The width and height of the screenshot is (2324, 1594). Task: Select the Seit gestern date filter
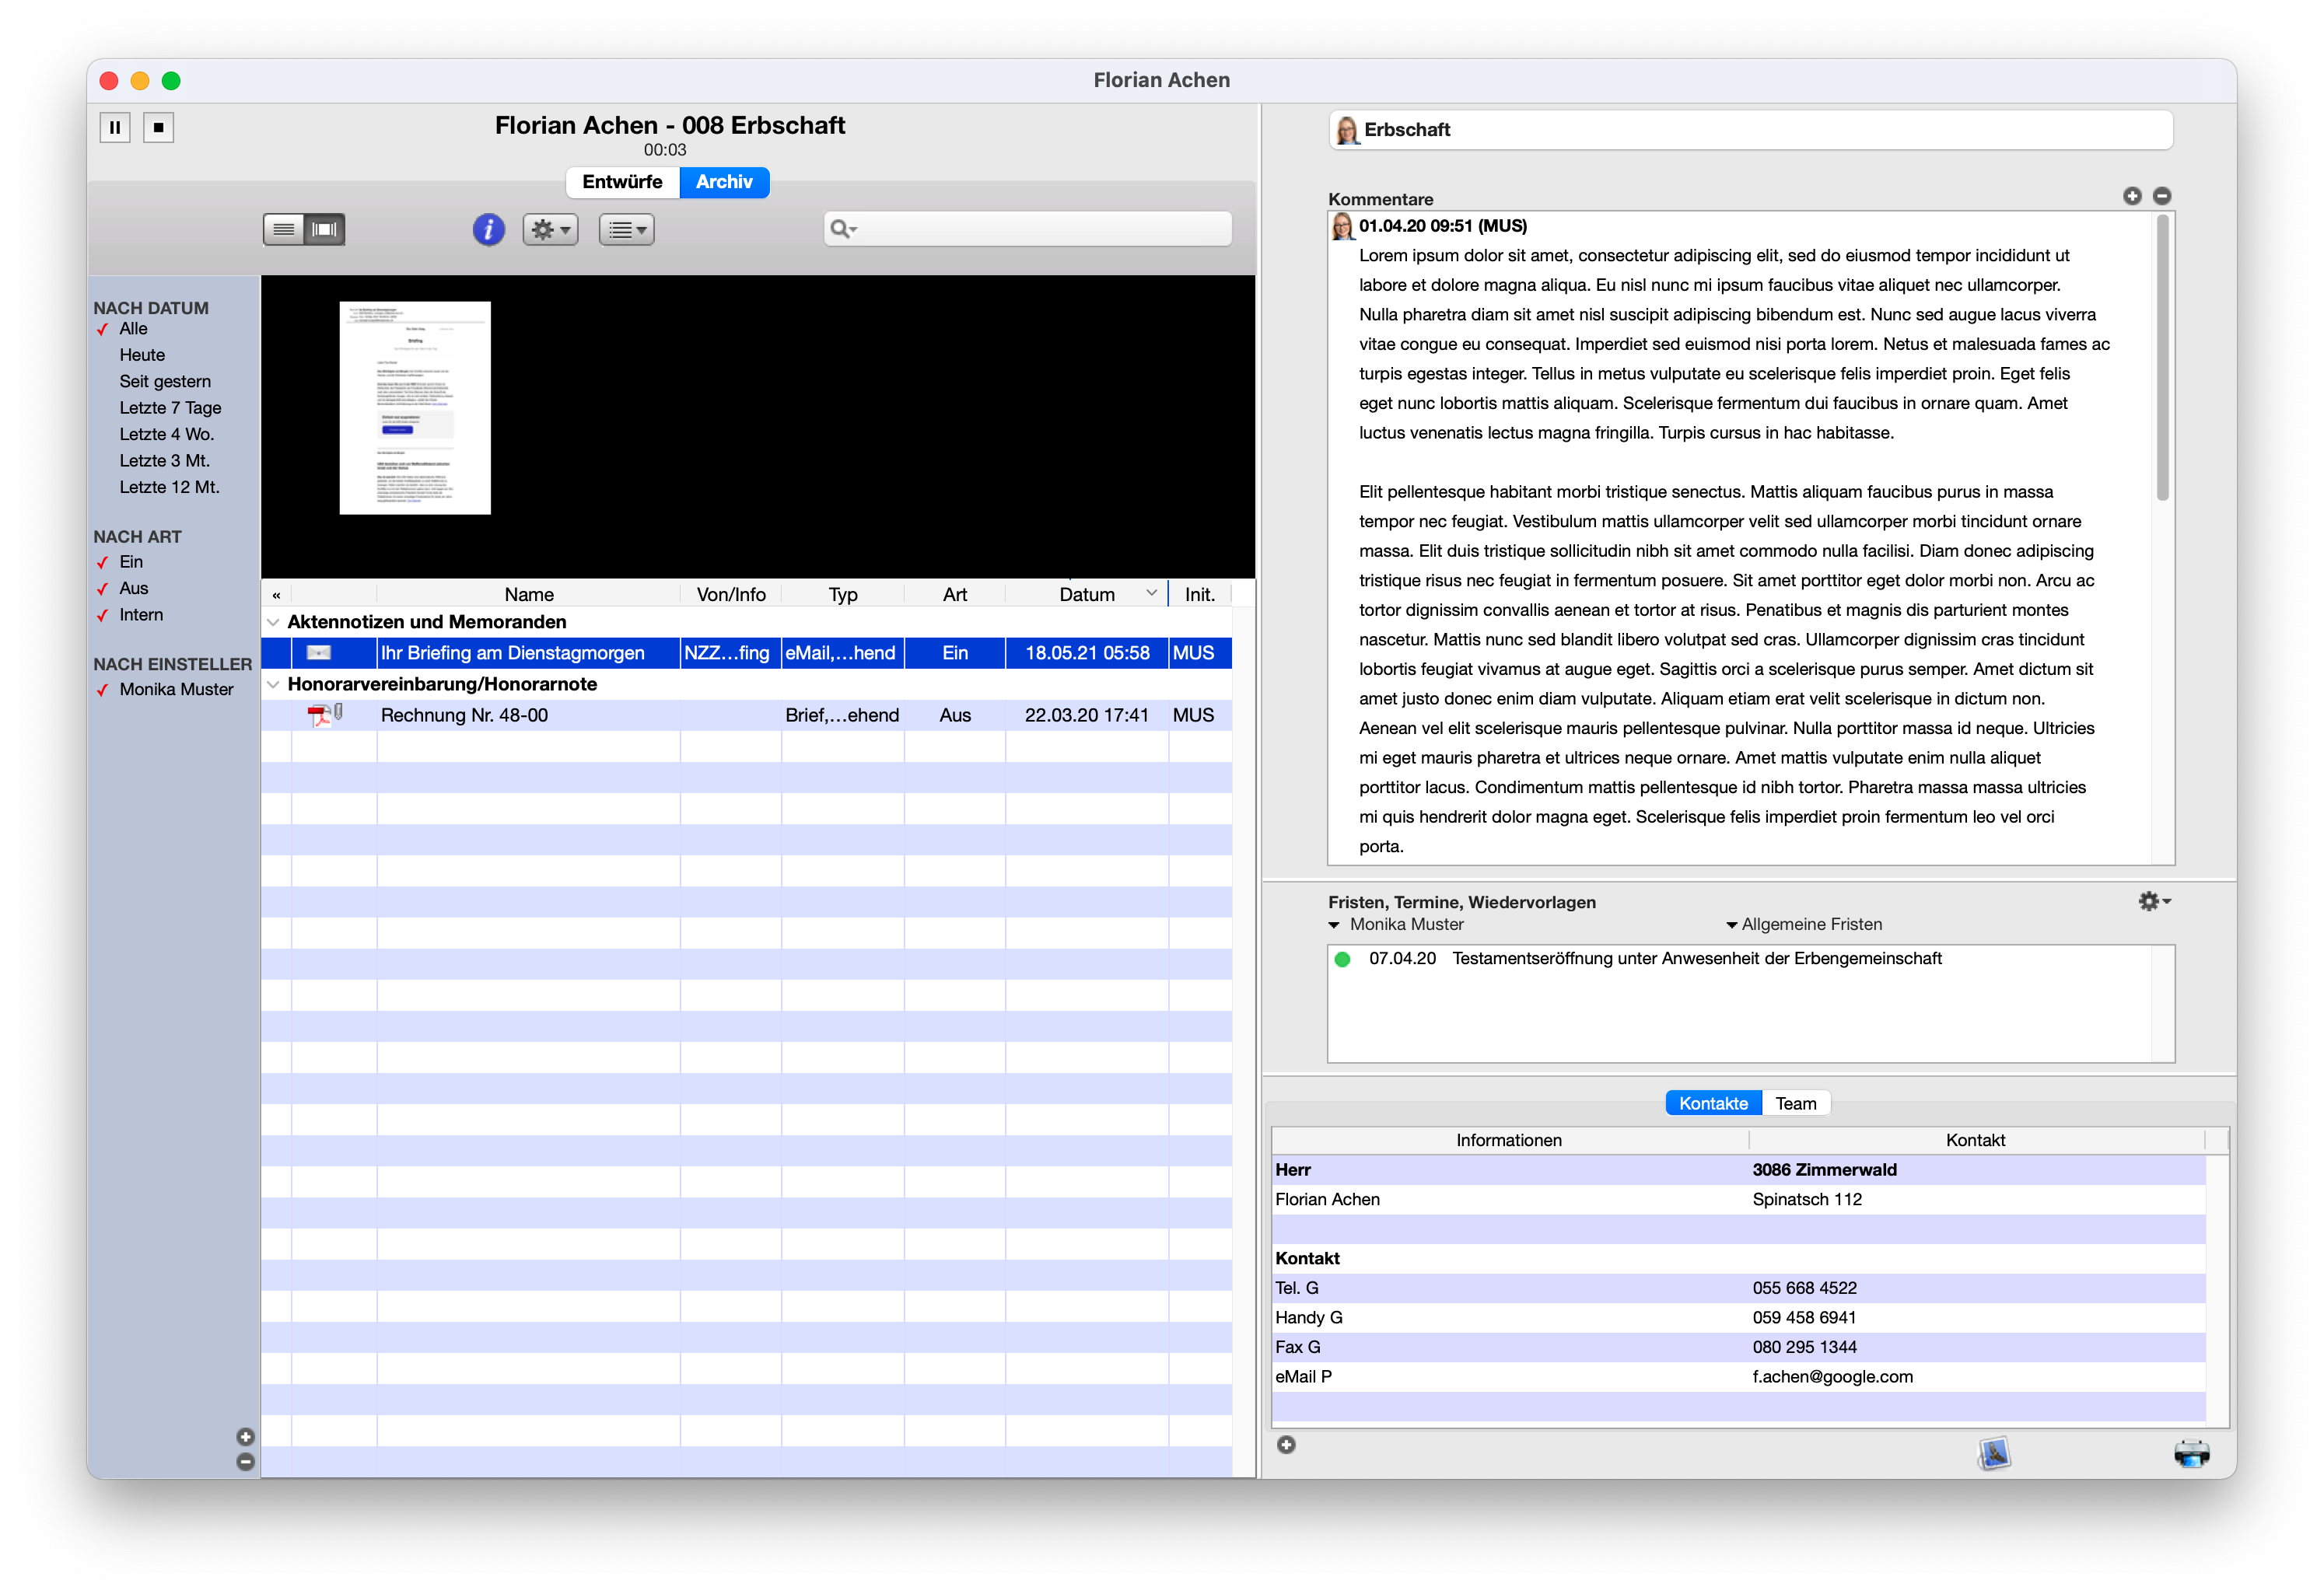click(165, 382)
